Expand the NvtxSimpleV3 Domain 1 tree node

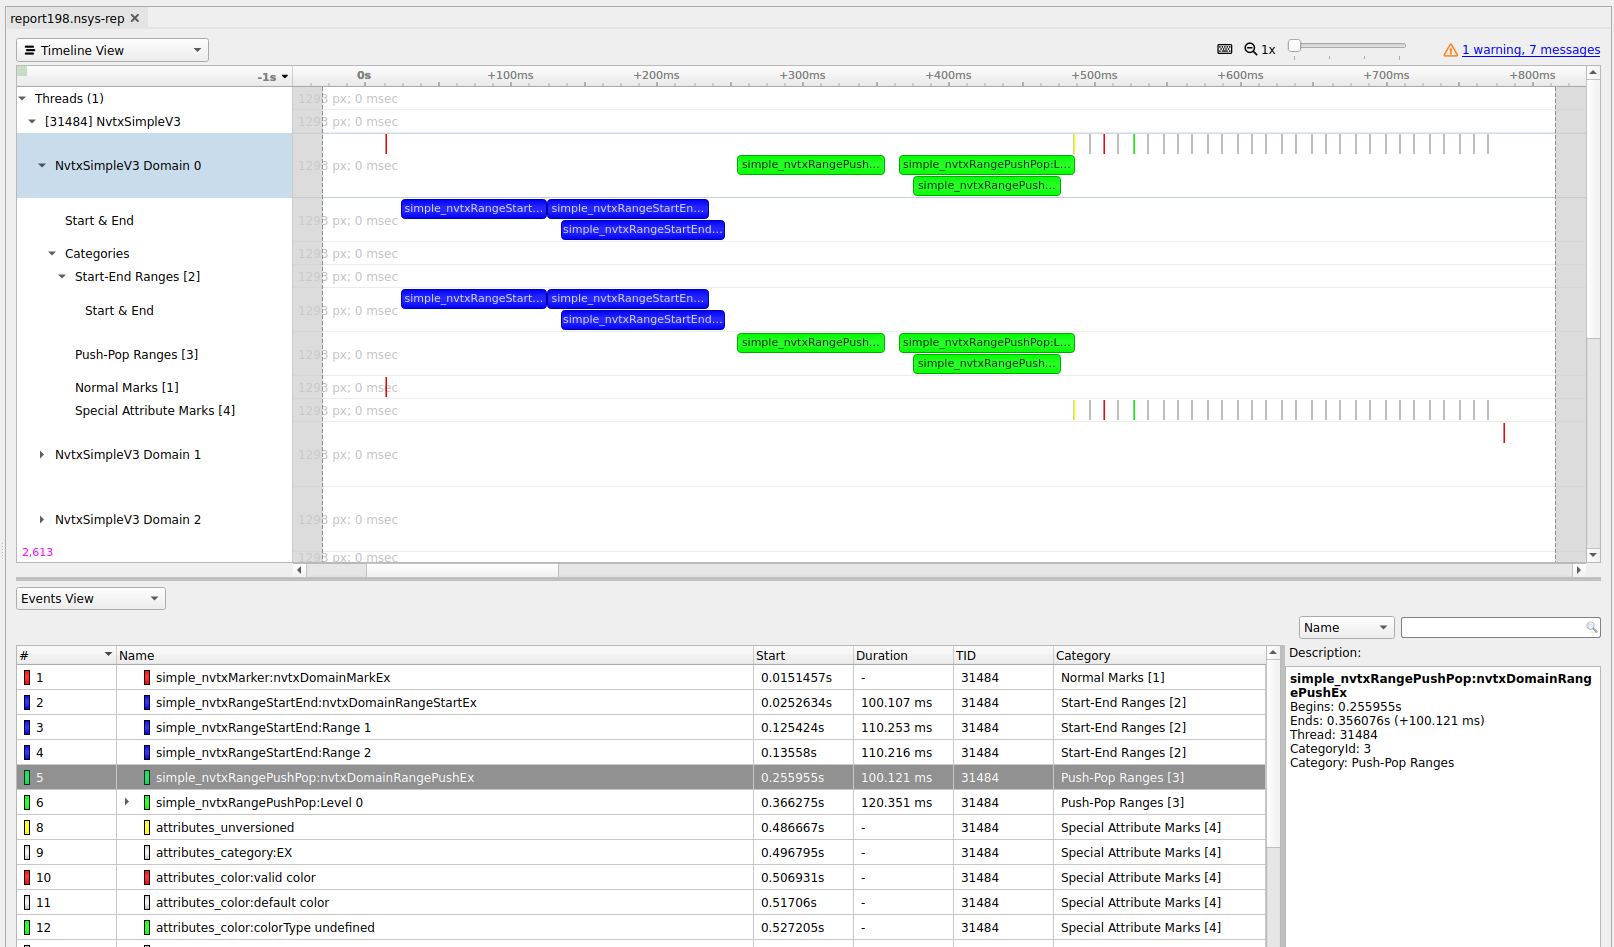(41, 454)
